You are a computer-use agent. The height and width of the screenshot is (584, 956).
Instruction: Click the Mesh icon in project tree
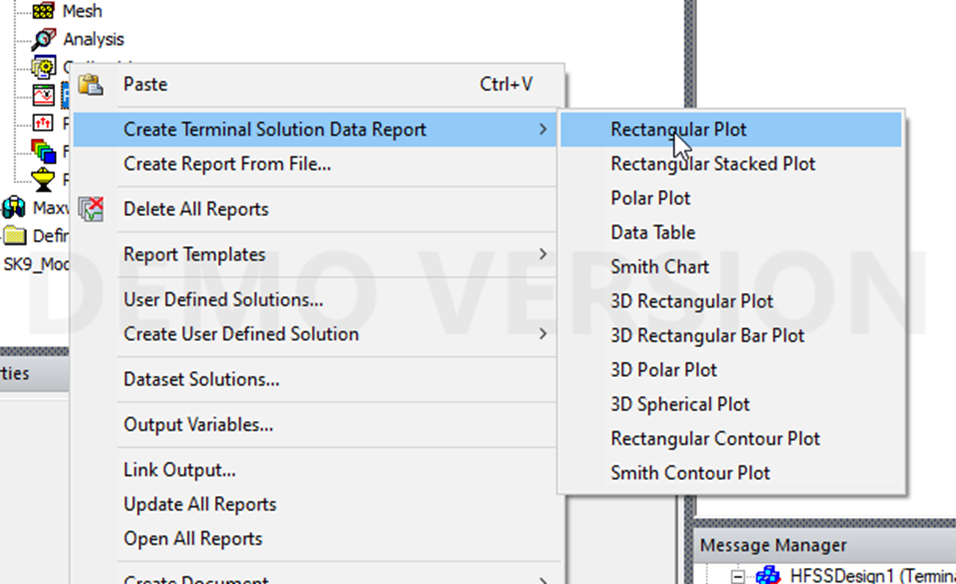pyautogui.click(x=43, y=12)
